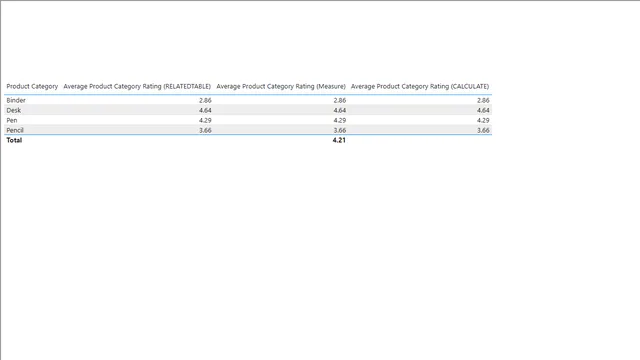Click Desk RELATEDTABLE value 4.64
640x360 pixels.
pos(205,110)
